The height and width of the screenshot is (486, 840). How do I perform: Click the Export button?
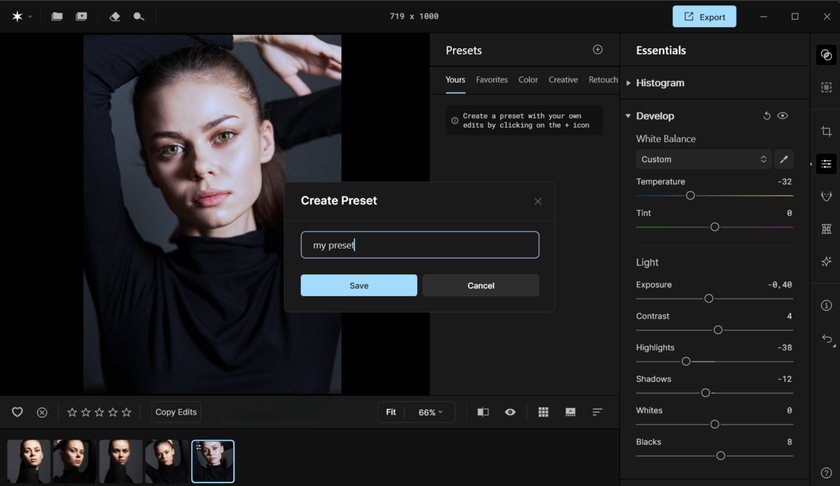[x=704, y=17]
